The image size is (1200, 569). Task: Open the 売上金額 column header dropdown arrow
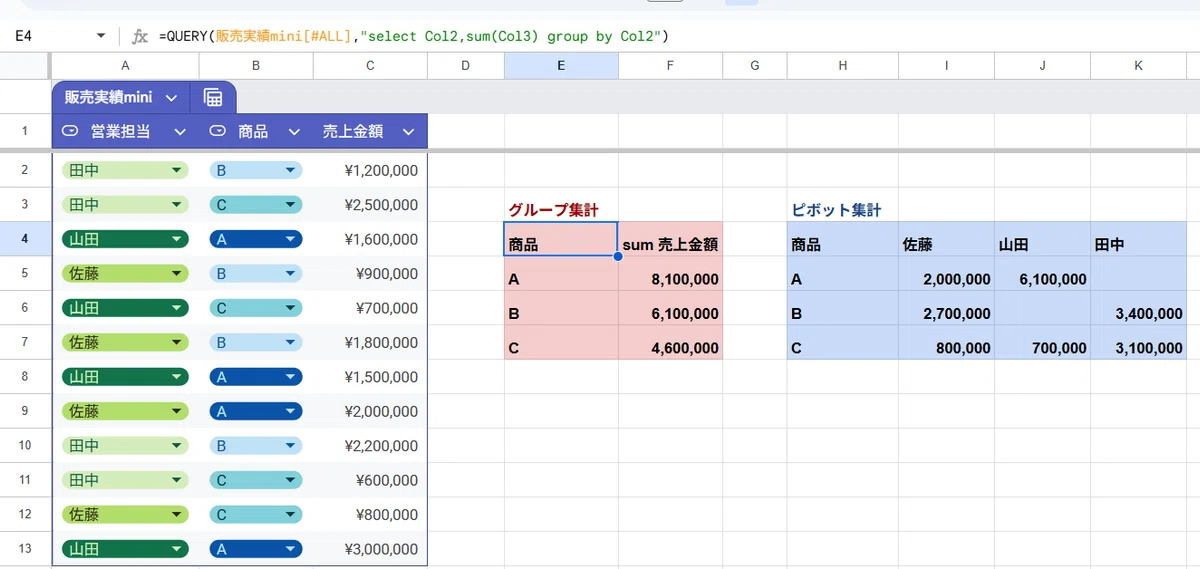tap(408, 132)
